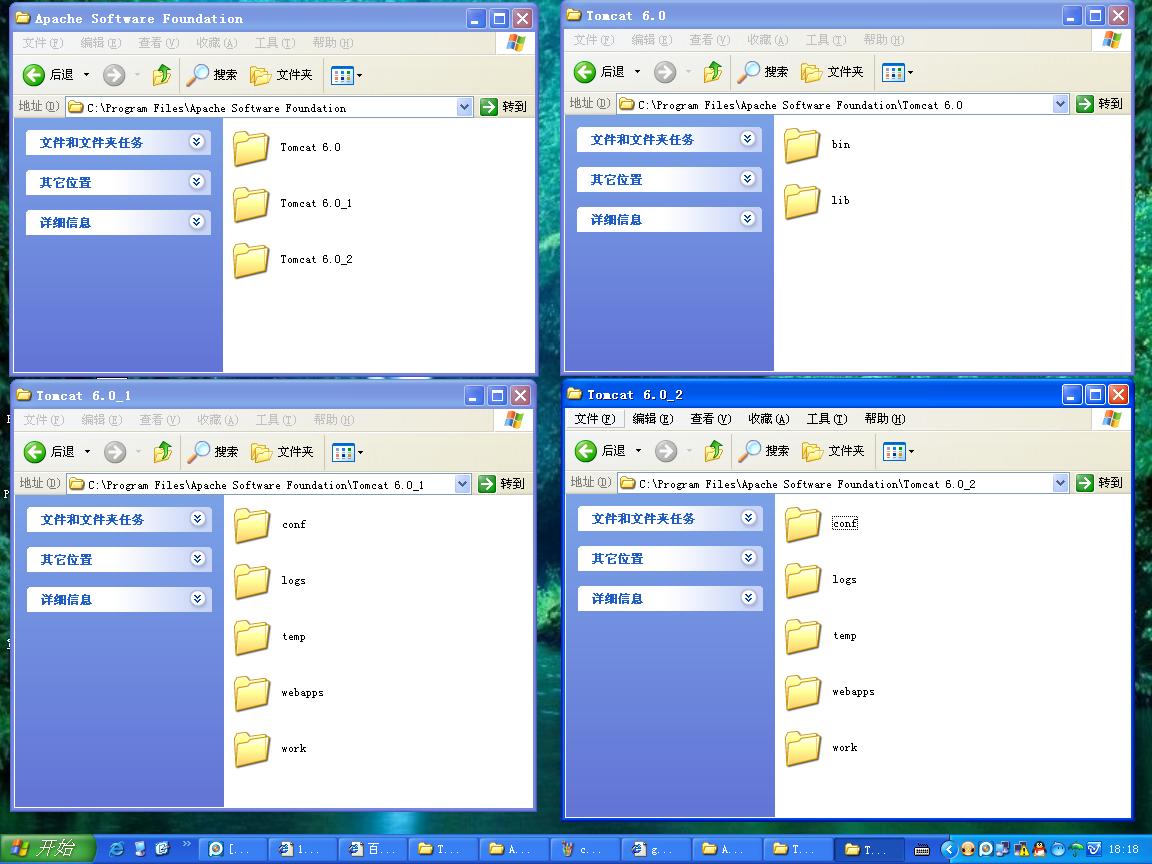Expand 其它位置 panel in Apache Software Foundation window

point(196,181)
